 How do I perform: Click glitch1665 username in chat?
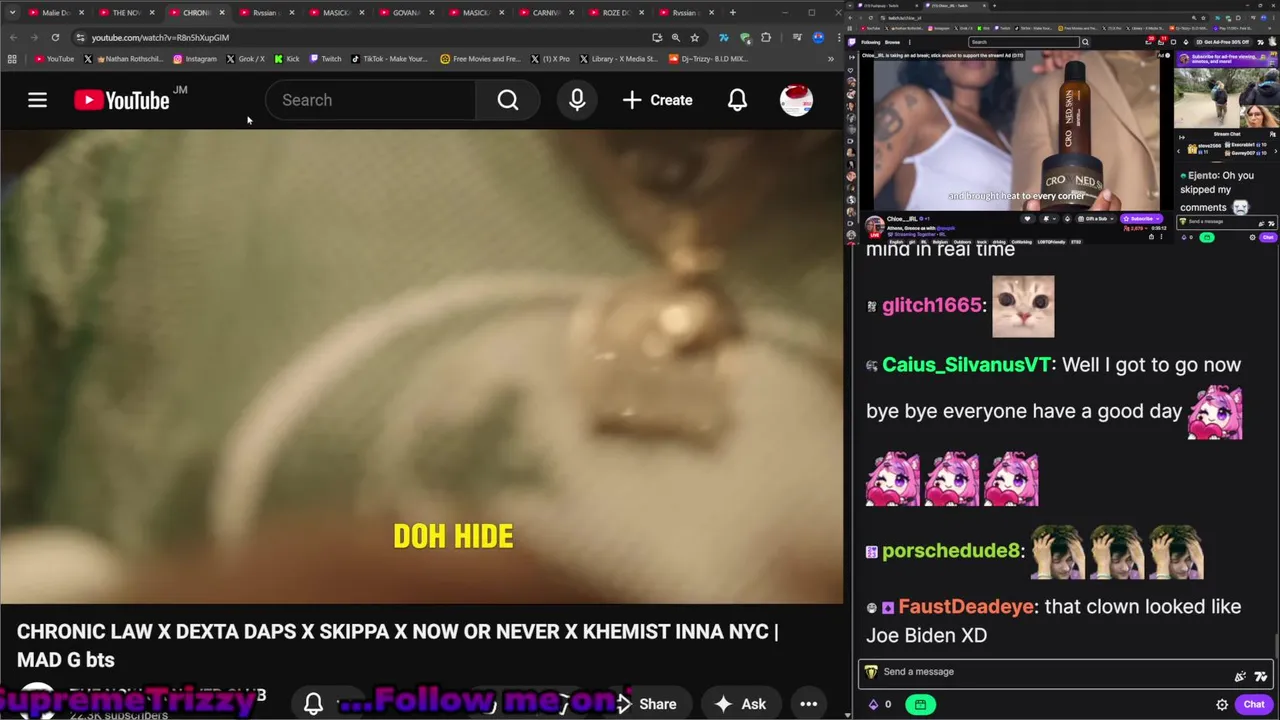click(x=932, y=305)
